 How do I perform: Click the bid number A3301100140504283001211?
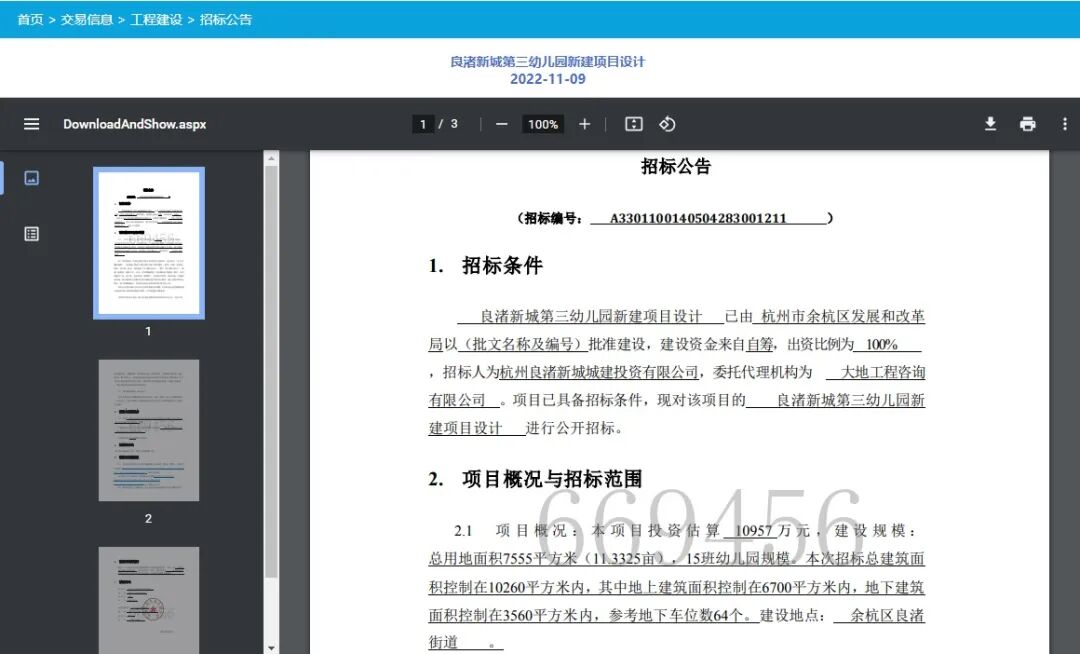[x=698, y=218]
